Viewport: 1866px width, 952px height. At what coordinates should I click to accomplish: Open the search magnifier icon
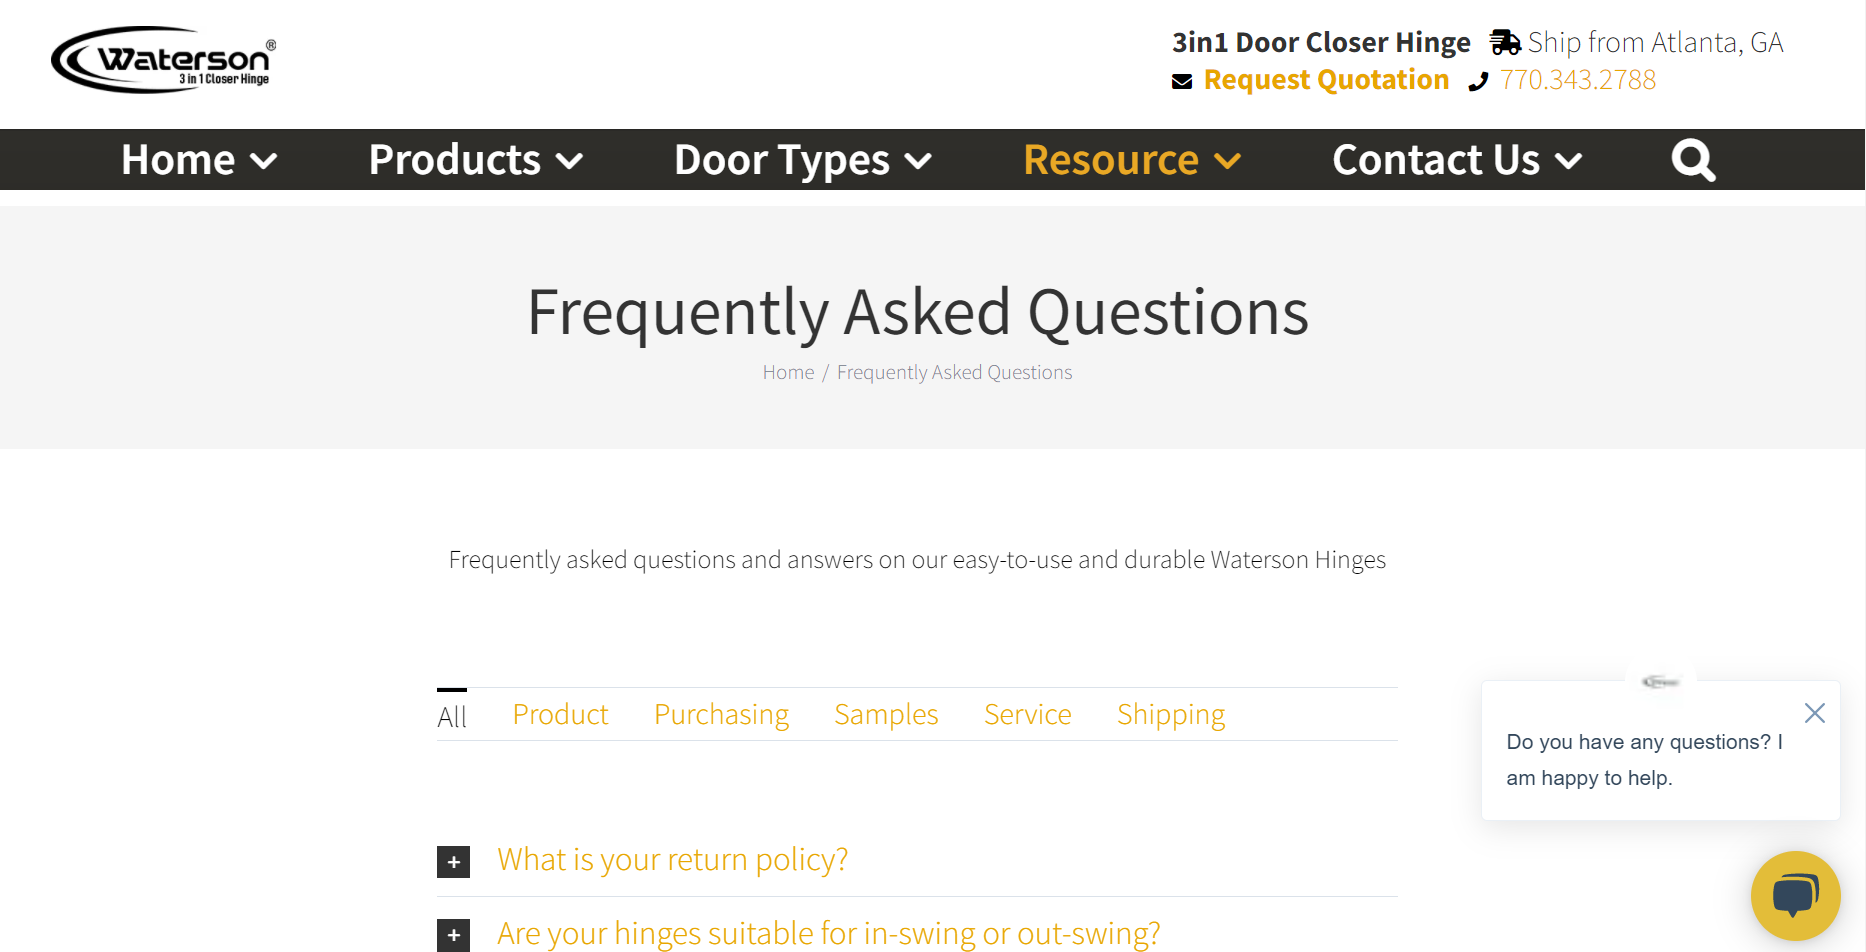[1692, 160]
